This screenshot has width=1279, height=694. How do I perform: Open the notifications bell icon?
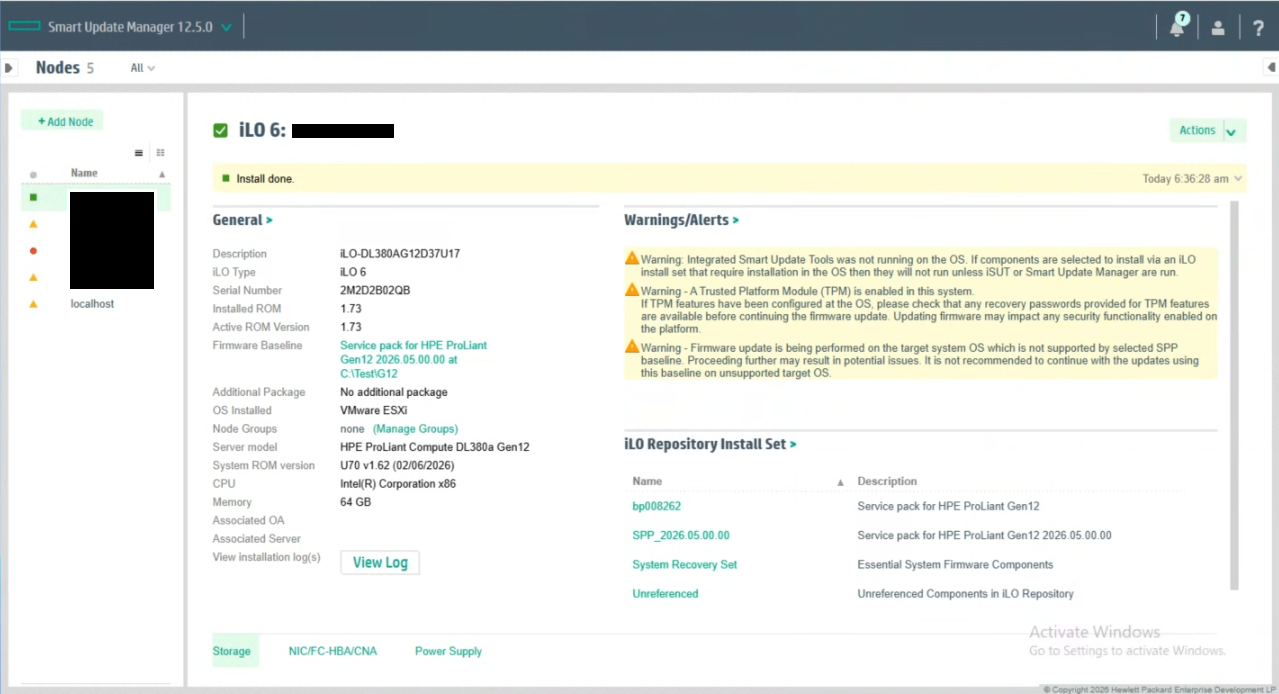pos(1178,27)
